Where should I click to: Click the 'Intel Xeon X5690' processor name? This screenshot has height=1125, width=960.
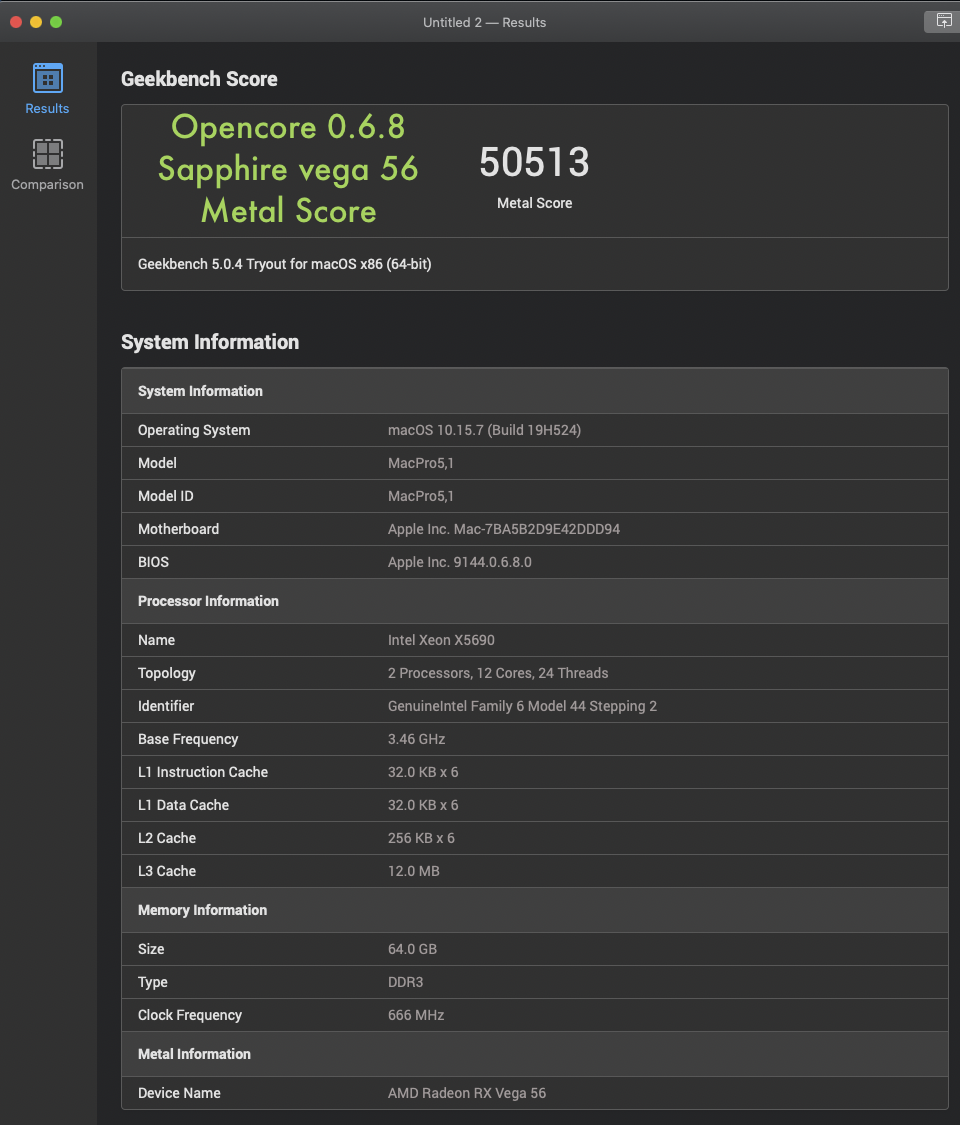pos(441,640)
